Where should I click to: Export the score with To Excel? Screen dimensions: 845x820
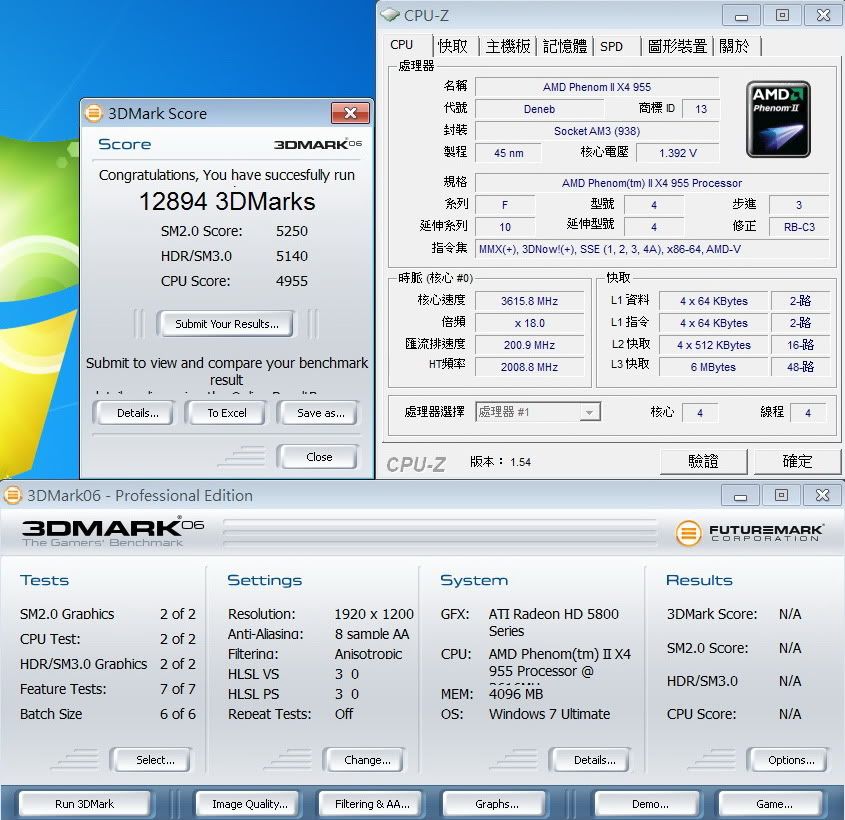(227, 413)
